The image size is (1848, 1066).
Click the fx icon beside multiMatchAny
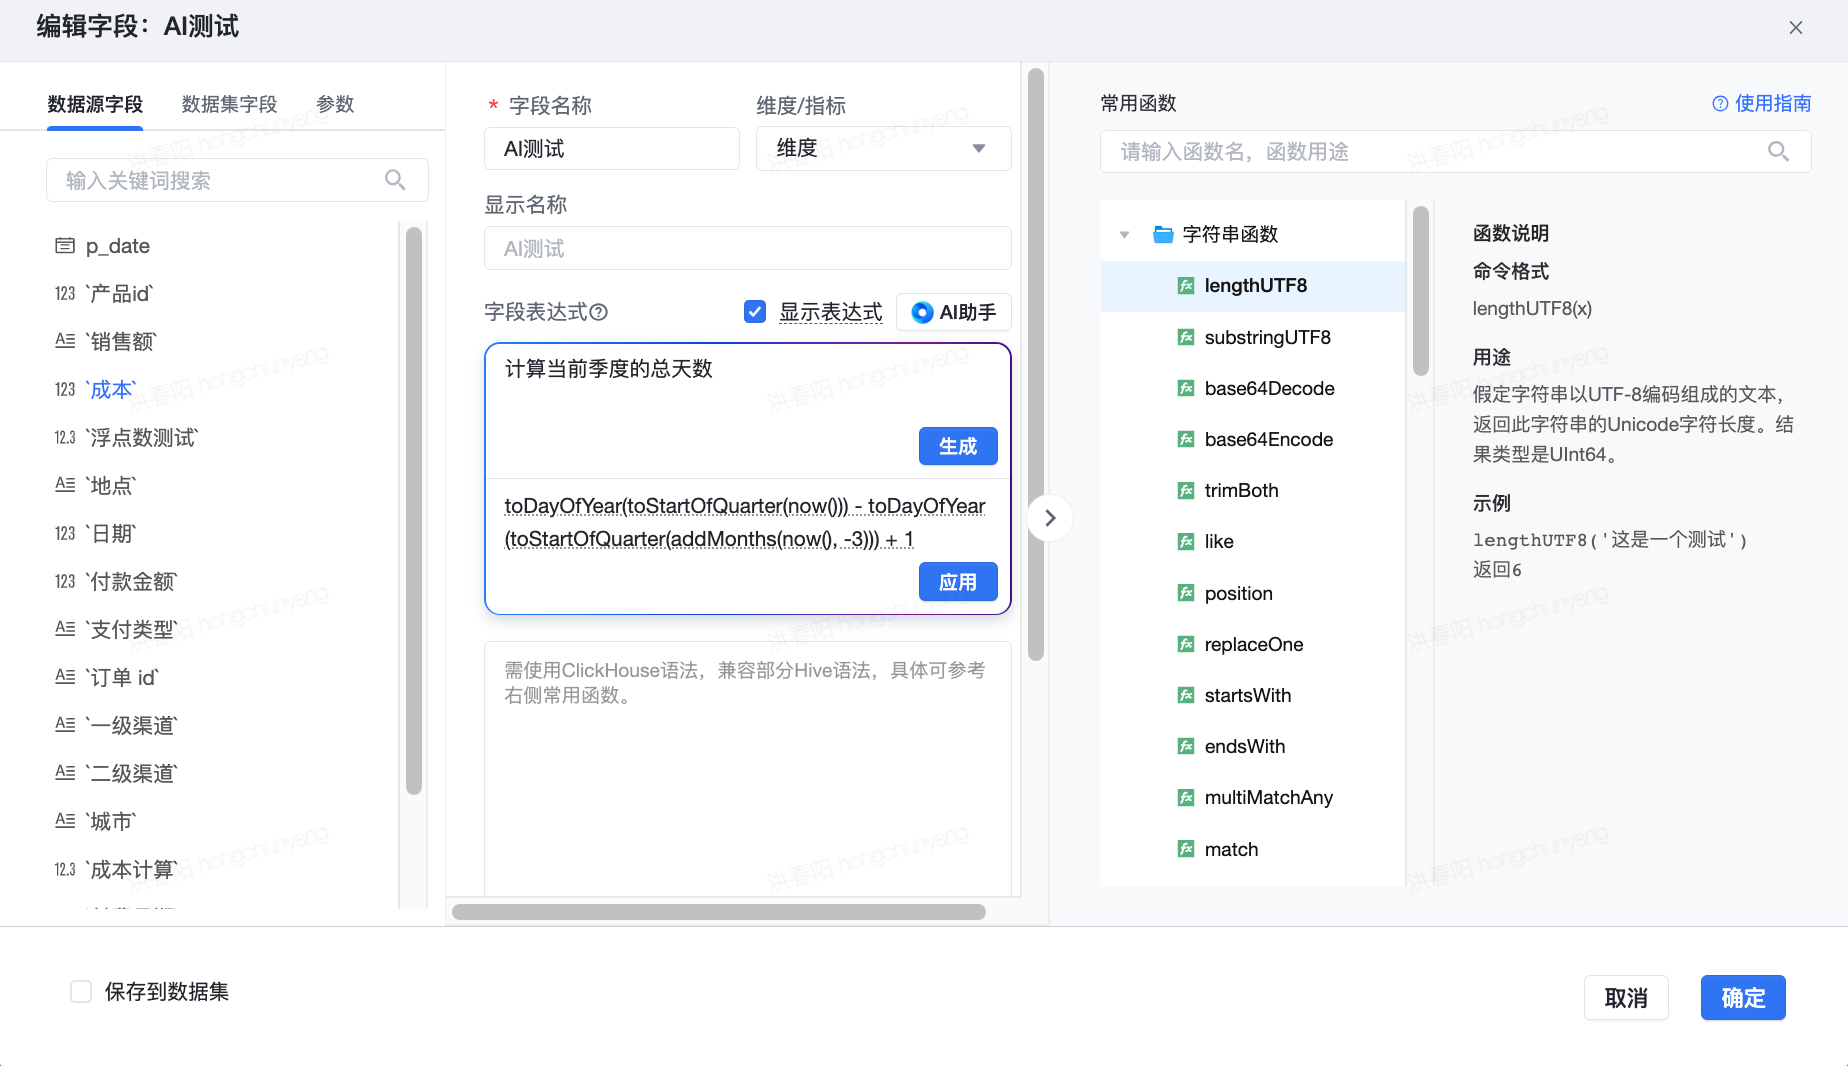pyautogui.click(x=1186, y=797)
